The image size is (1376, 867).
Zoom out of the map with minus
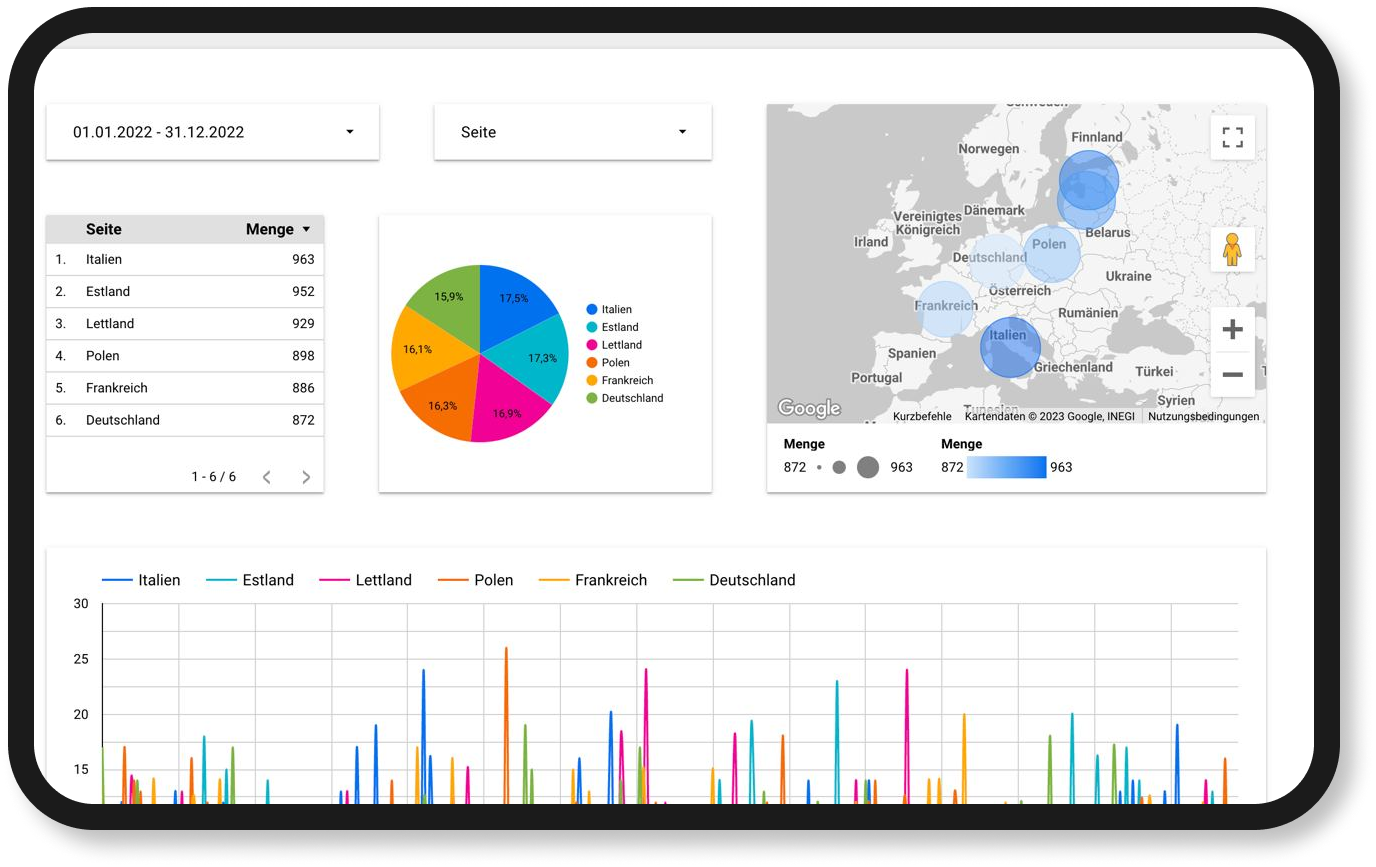1232,375
